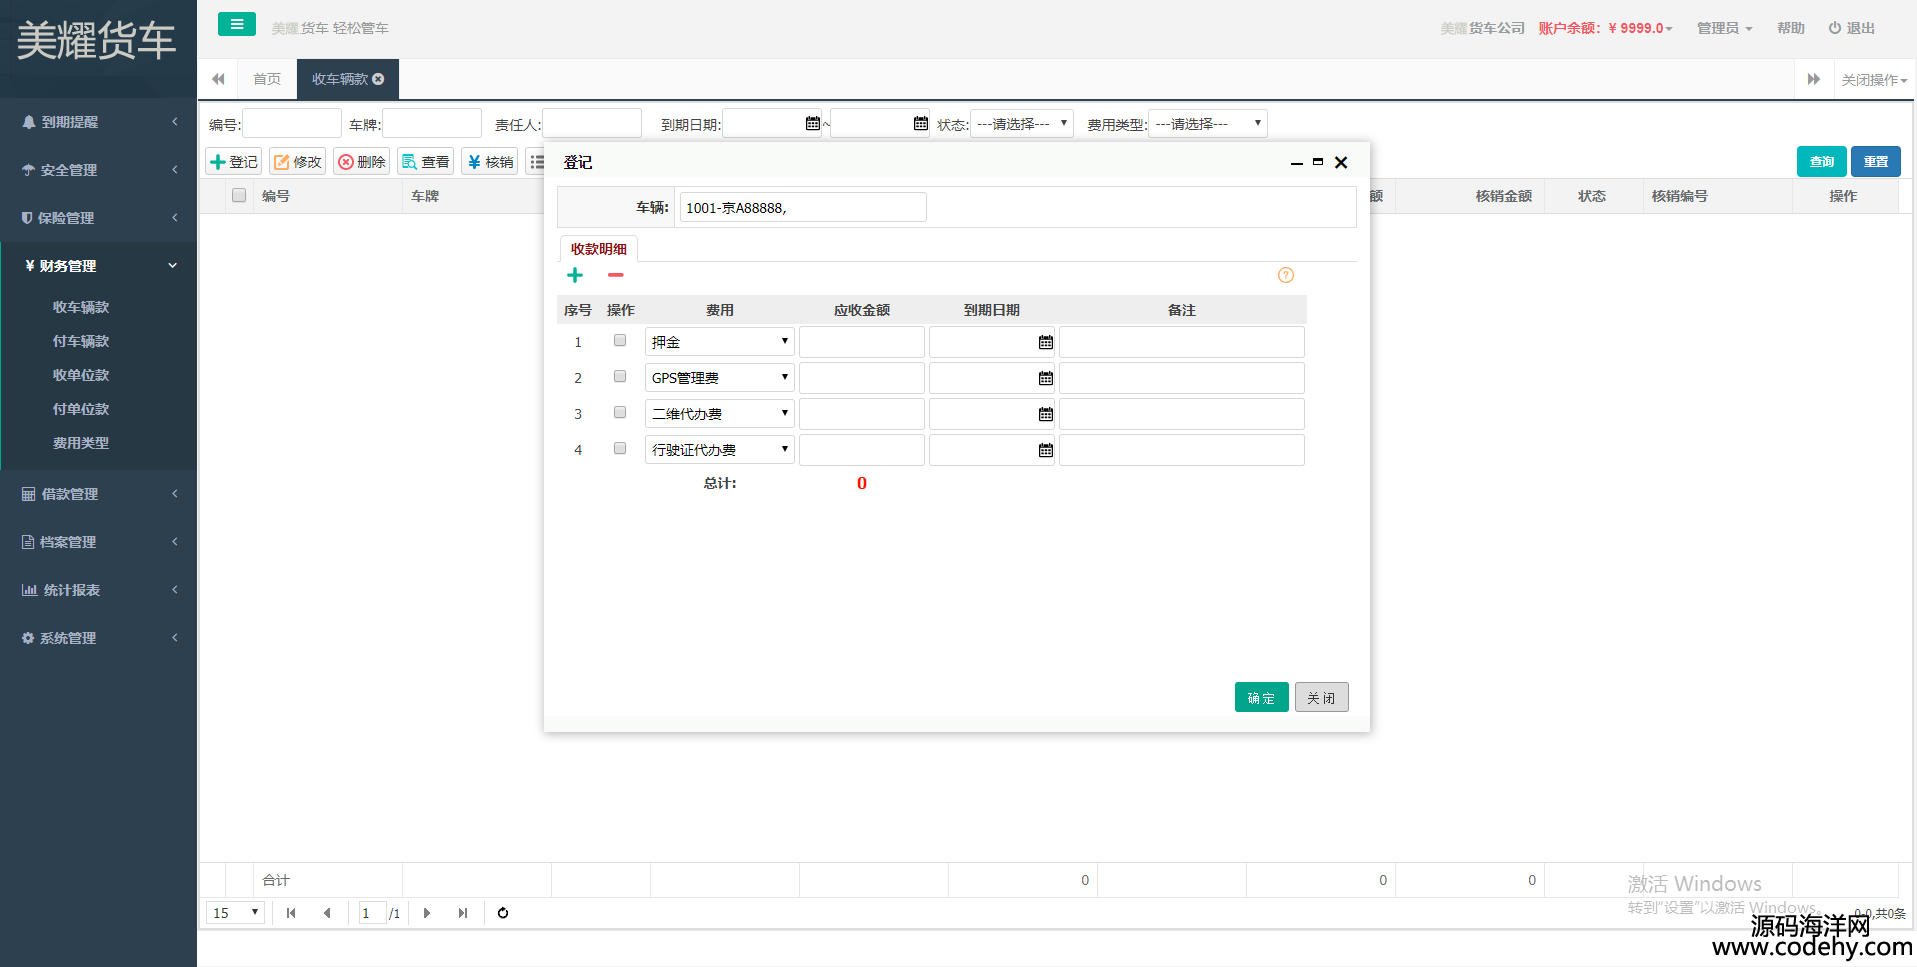Check the row 4 行驶证代办费 checkbox

pyautogui.click(x=620, y=449)
